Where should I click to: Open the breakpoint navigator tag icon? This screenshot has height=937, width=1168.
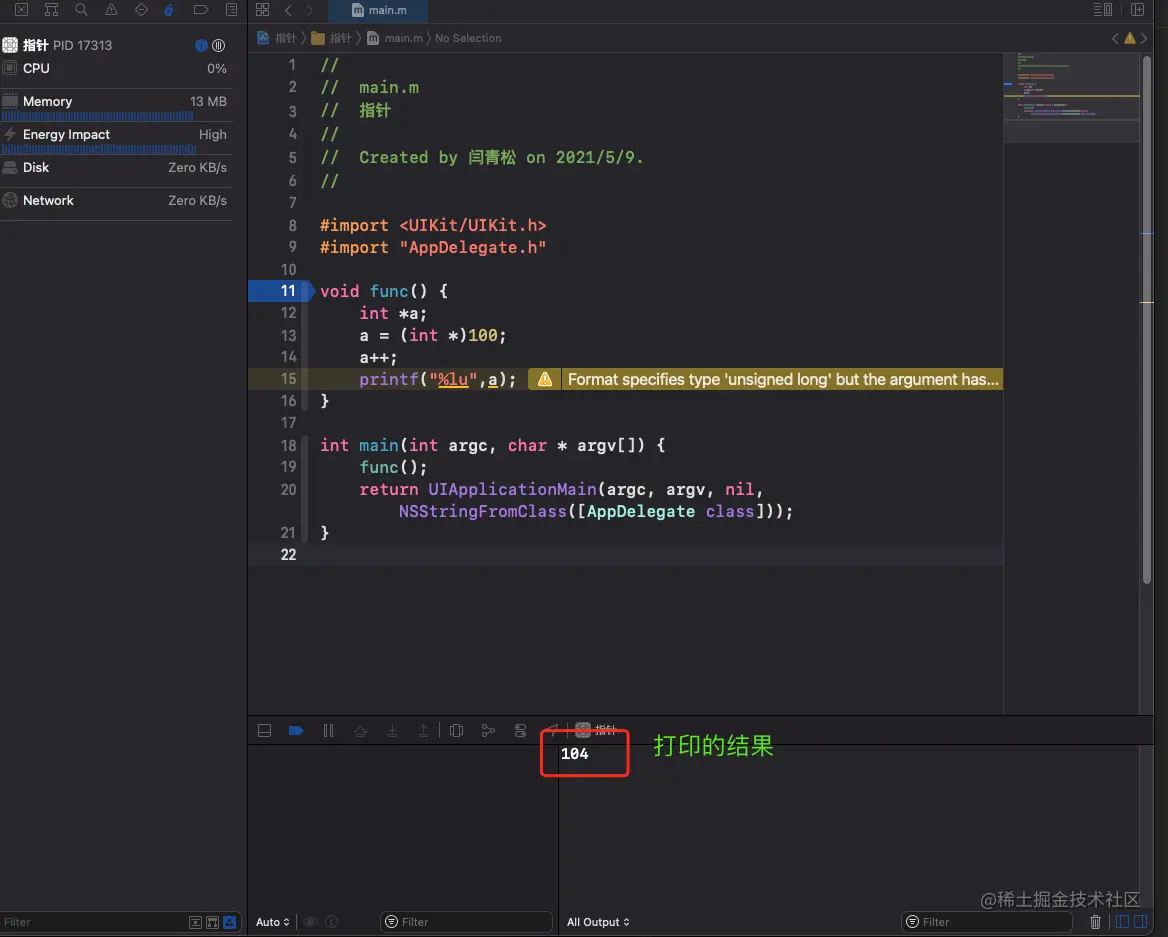tap(200, 10)
